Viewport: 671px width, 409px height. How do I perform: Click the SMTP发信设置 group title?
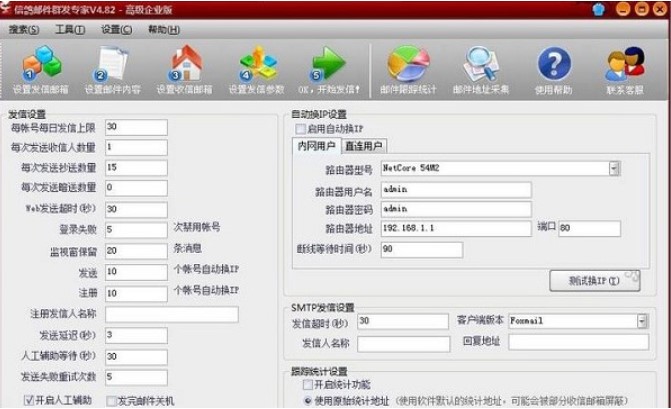(323, 308)
